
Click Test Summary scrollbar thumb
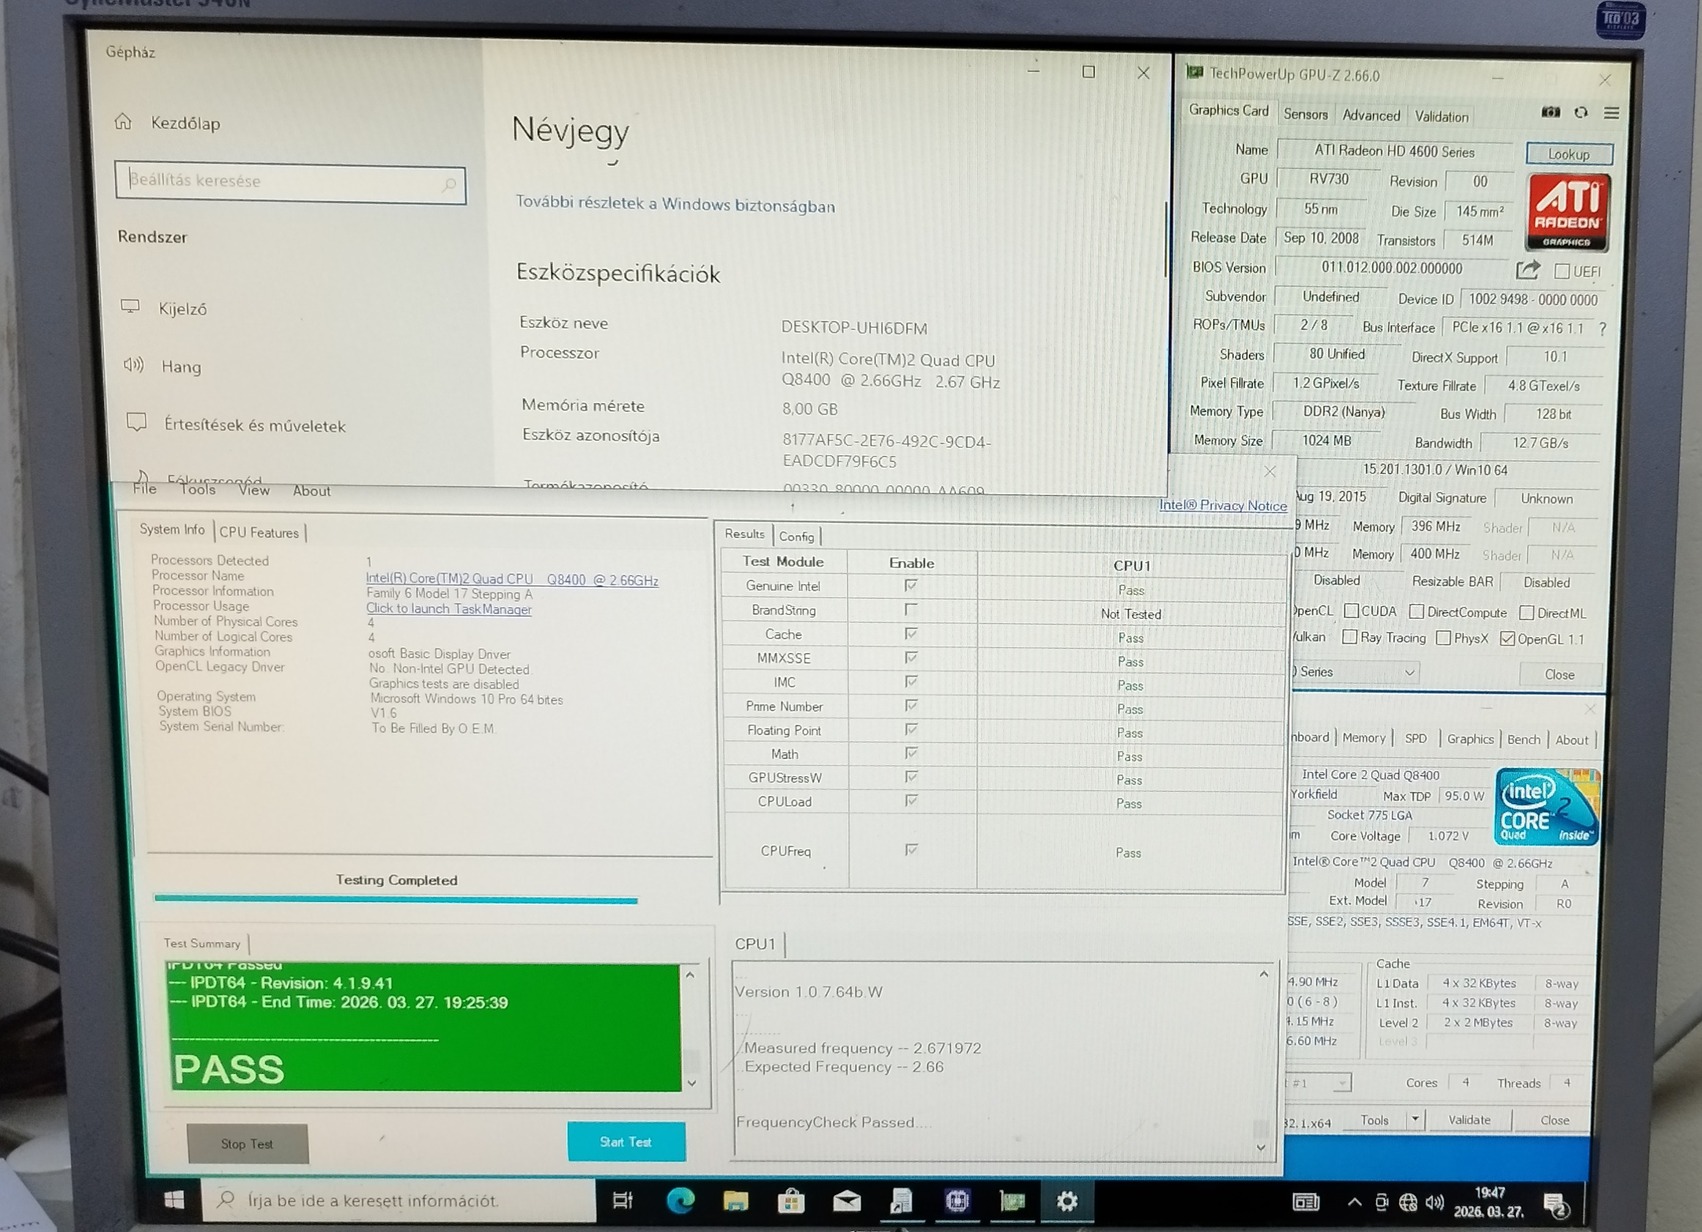[x=691, y=1060]
